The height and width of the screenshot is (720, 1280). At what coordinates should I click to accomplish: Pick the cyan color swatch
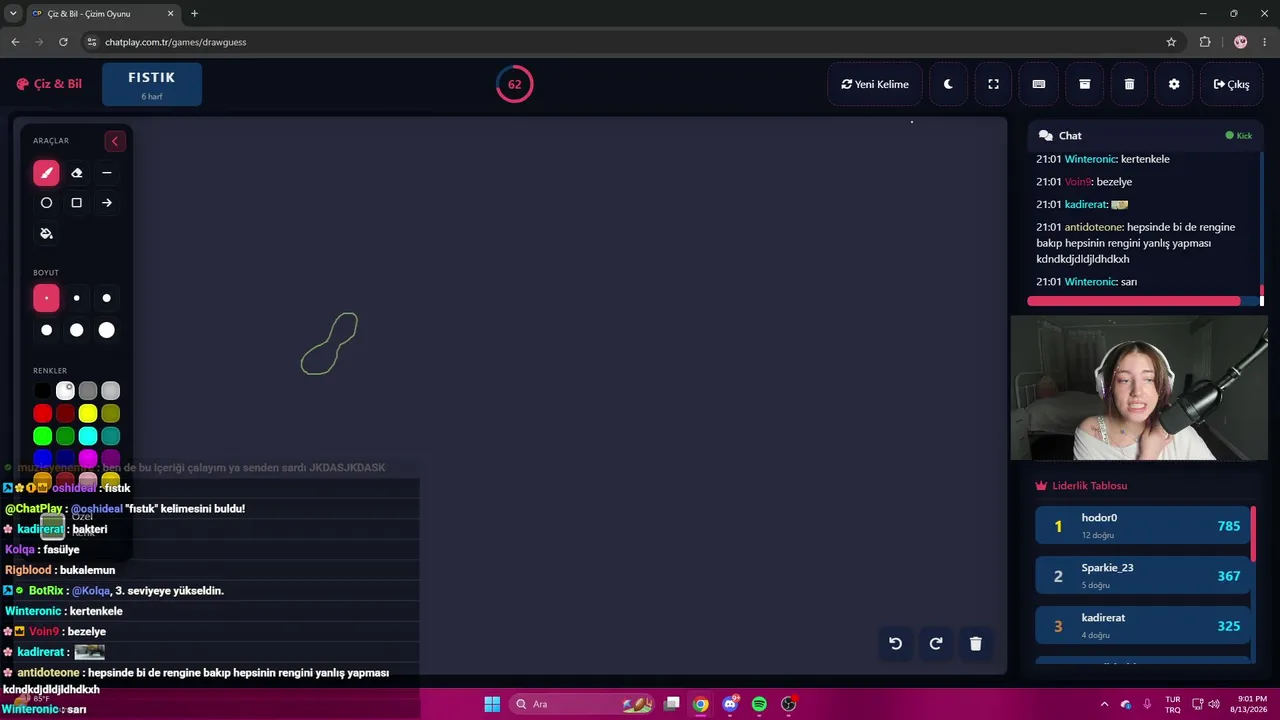(x=88, y=436)
